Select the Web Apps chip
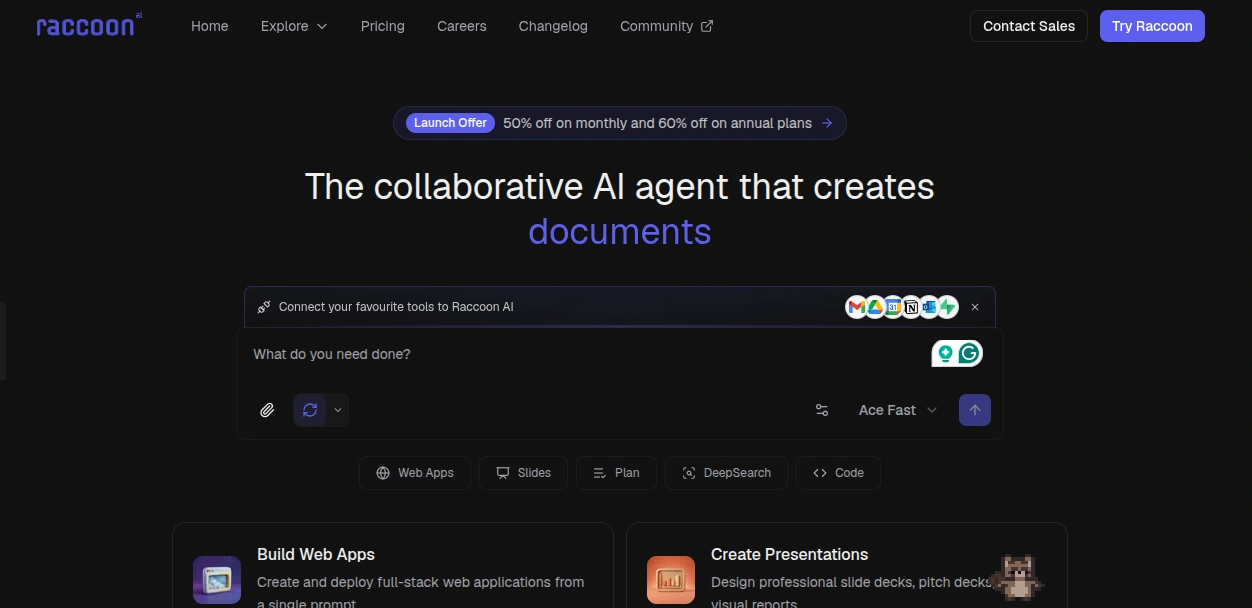Image resolution: width=1252 pixels, height=608 pixels. coord(415,473)
